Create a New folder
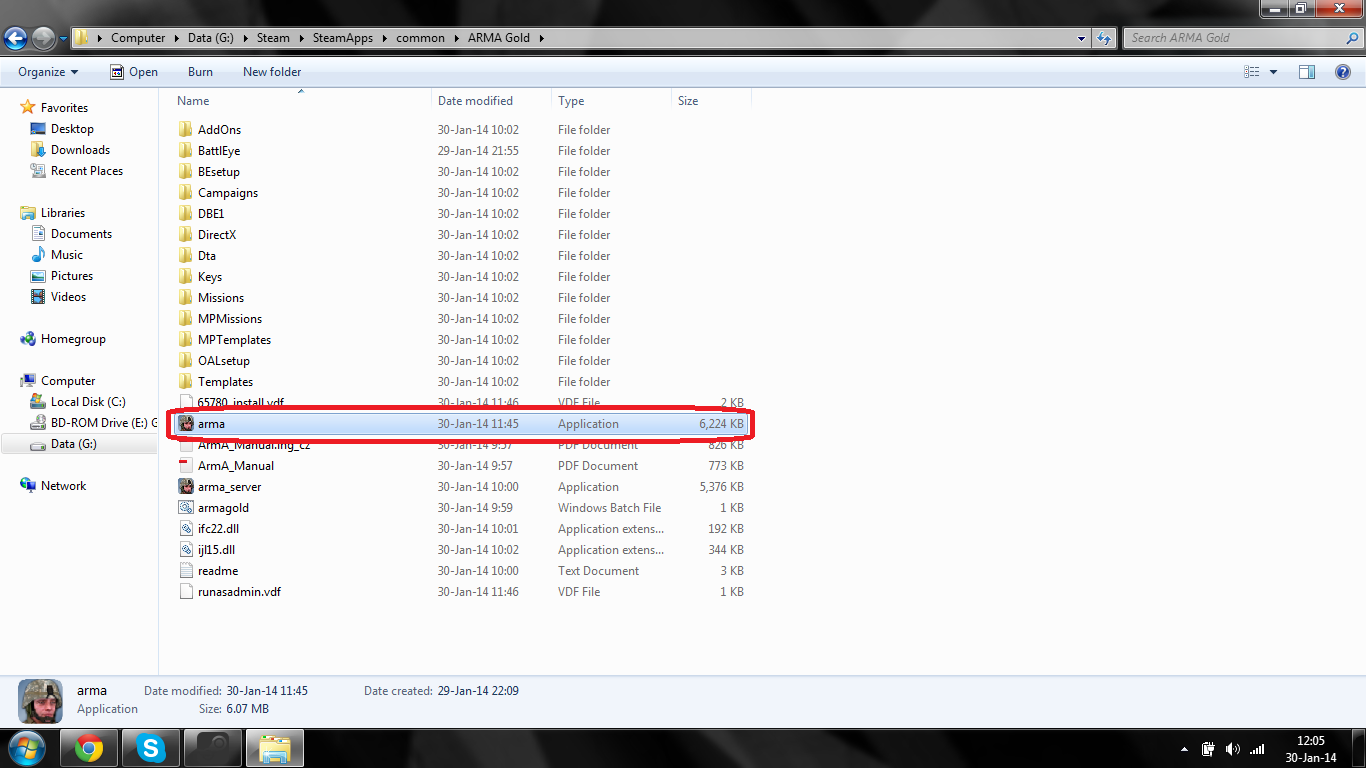The width and height of the screenshot is (1366, 768). (x=272, y=72)
